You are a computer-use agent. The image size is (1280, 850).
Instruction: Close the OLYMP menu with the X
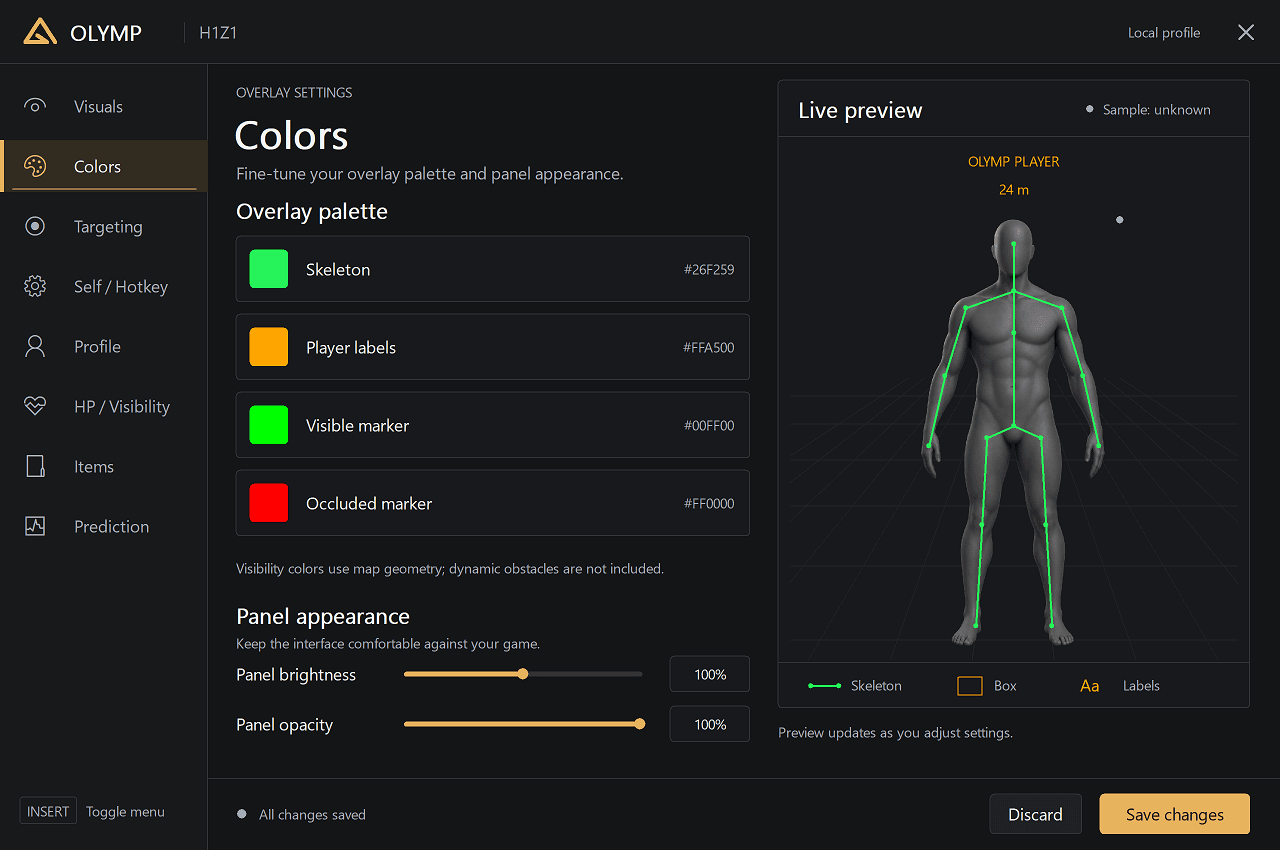1246,32
